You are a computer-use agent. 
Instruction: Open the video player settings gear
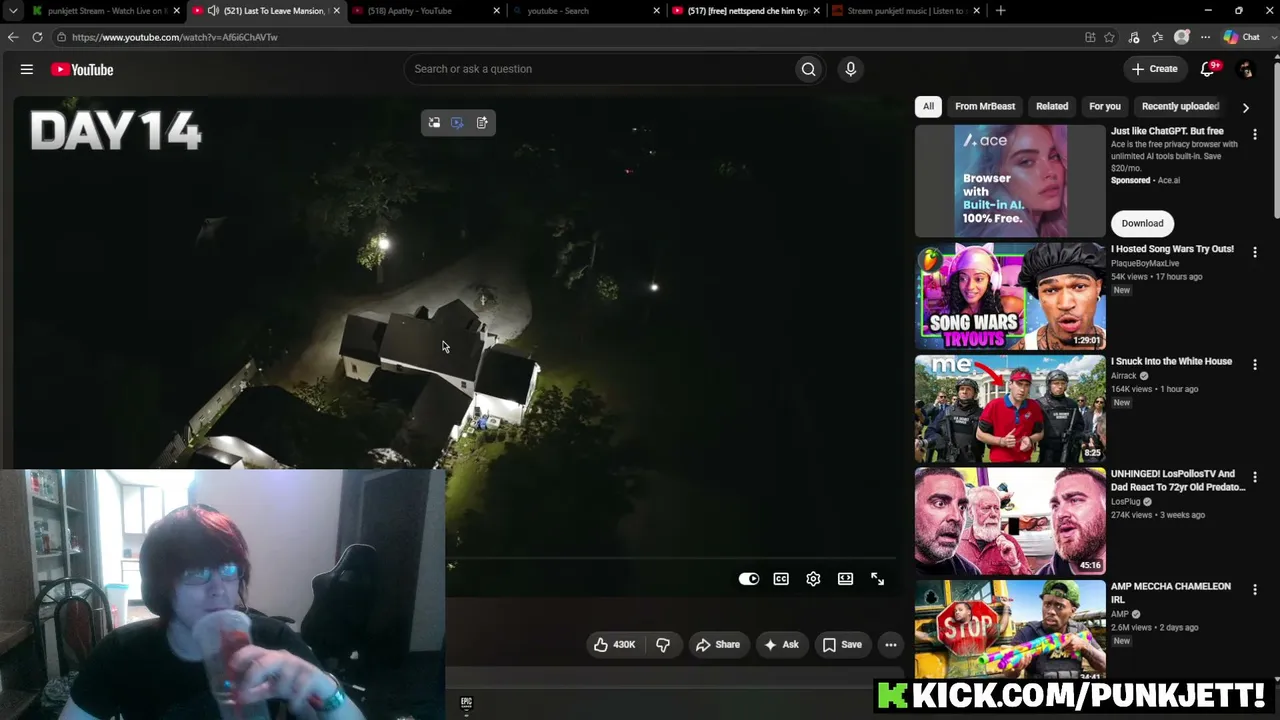(813, 579)
